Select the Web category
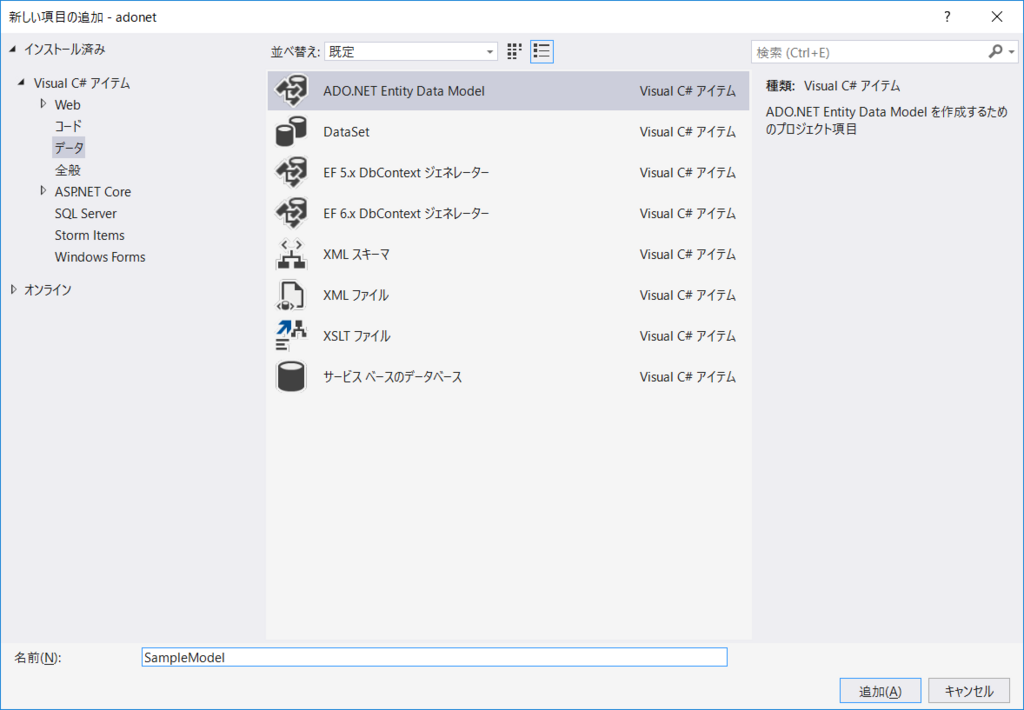Image resolution: width=1024 pixels, height=710 pixels. (67, 105)
